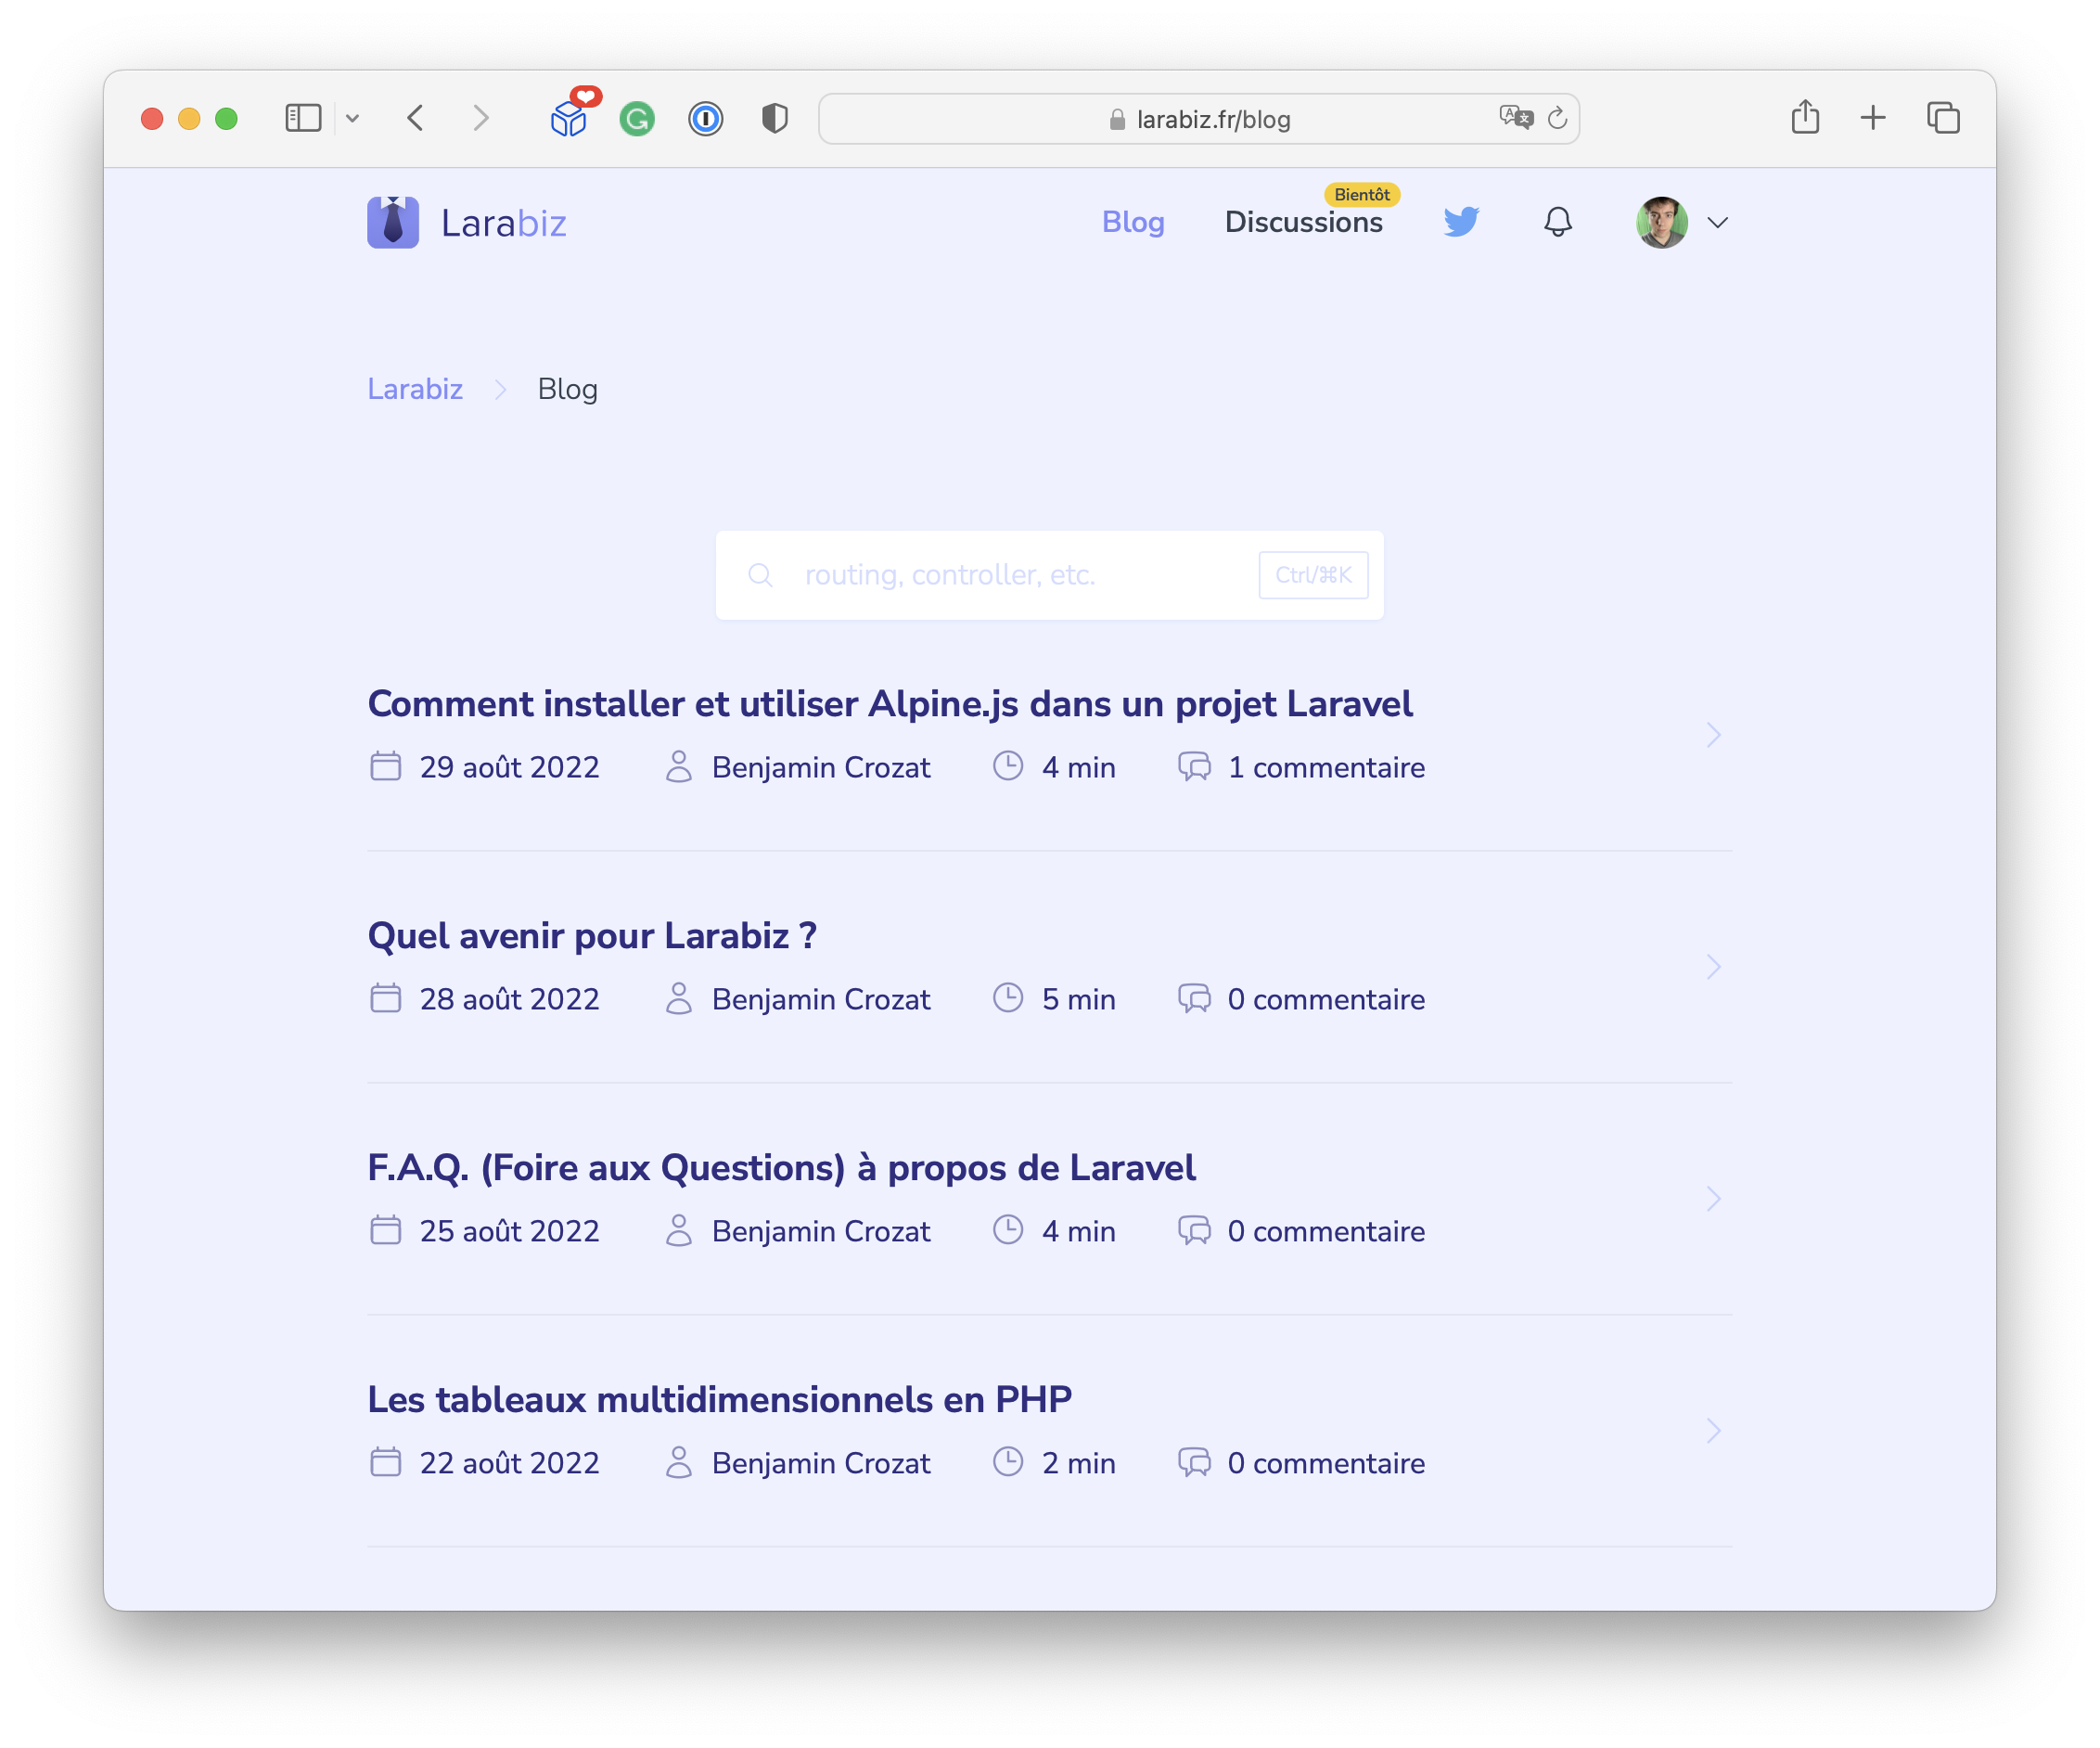Screen dimensions: 2100x1748
Task: Click the Blog breadcrumb item
Action: coord(567,389)
